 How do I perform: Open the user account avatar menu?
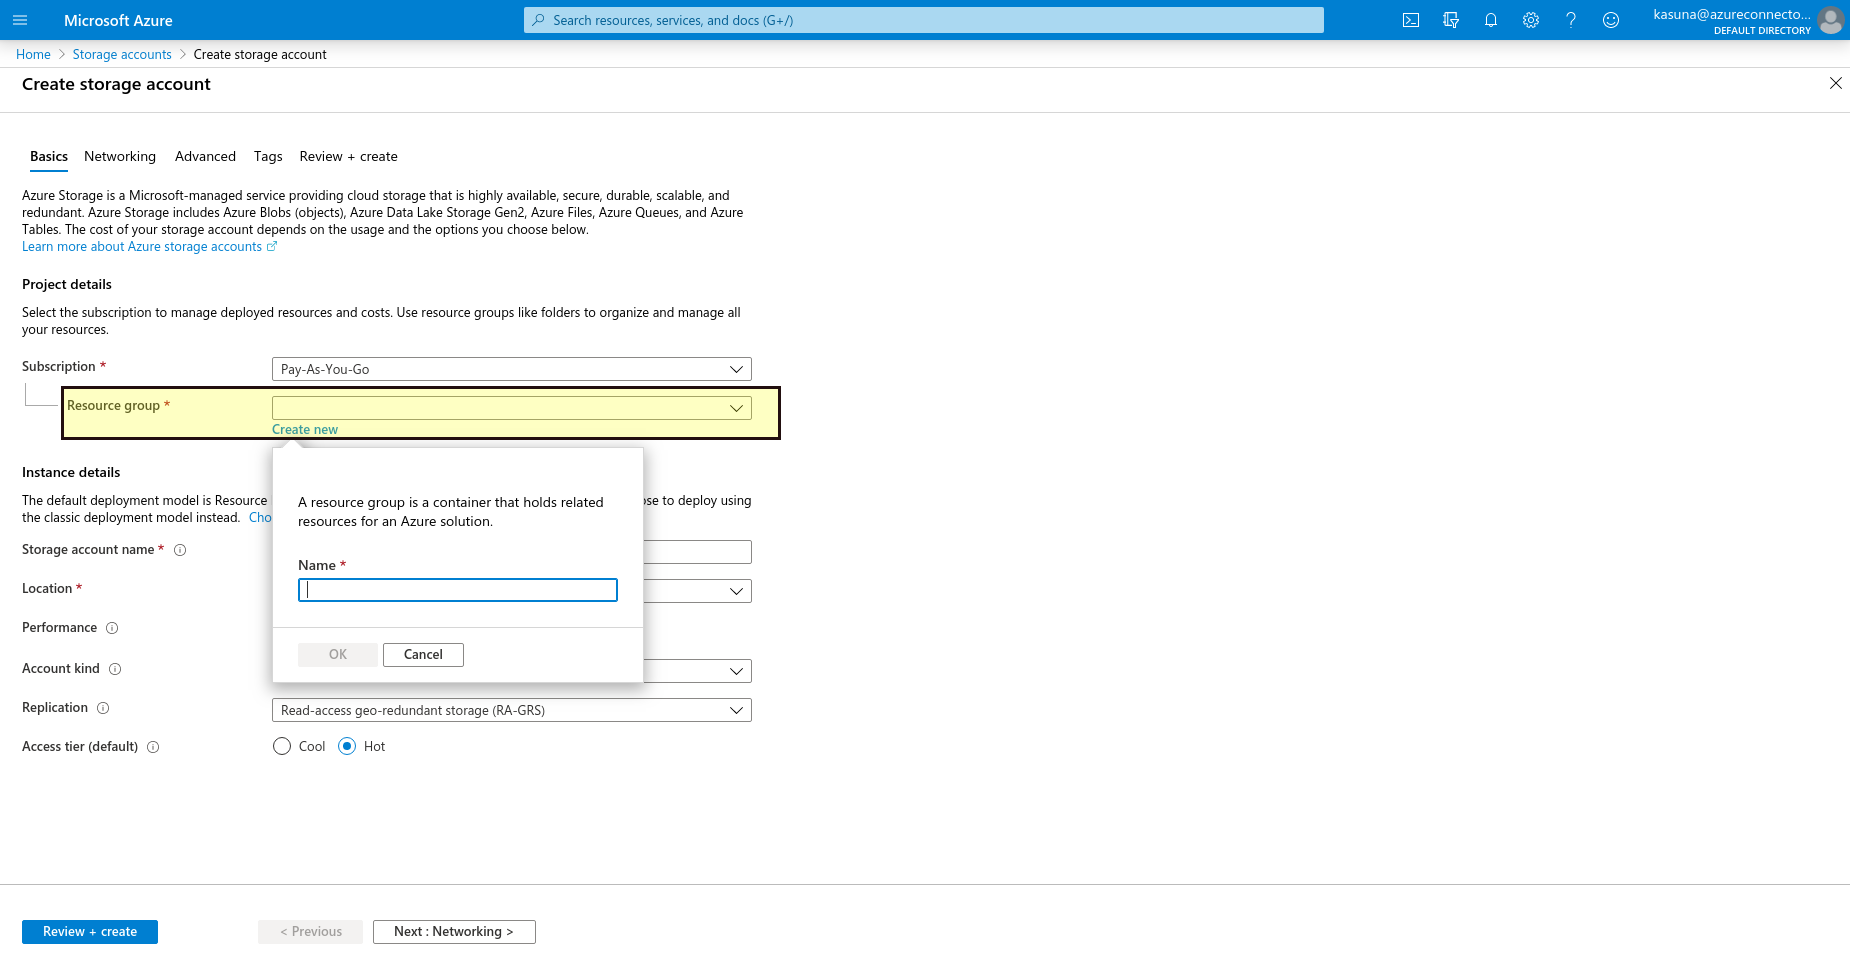(1831, 20)
